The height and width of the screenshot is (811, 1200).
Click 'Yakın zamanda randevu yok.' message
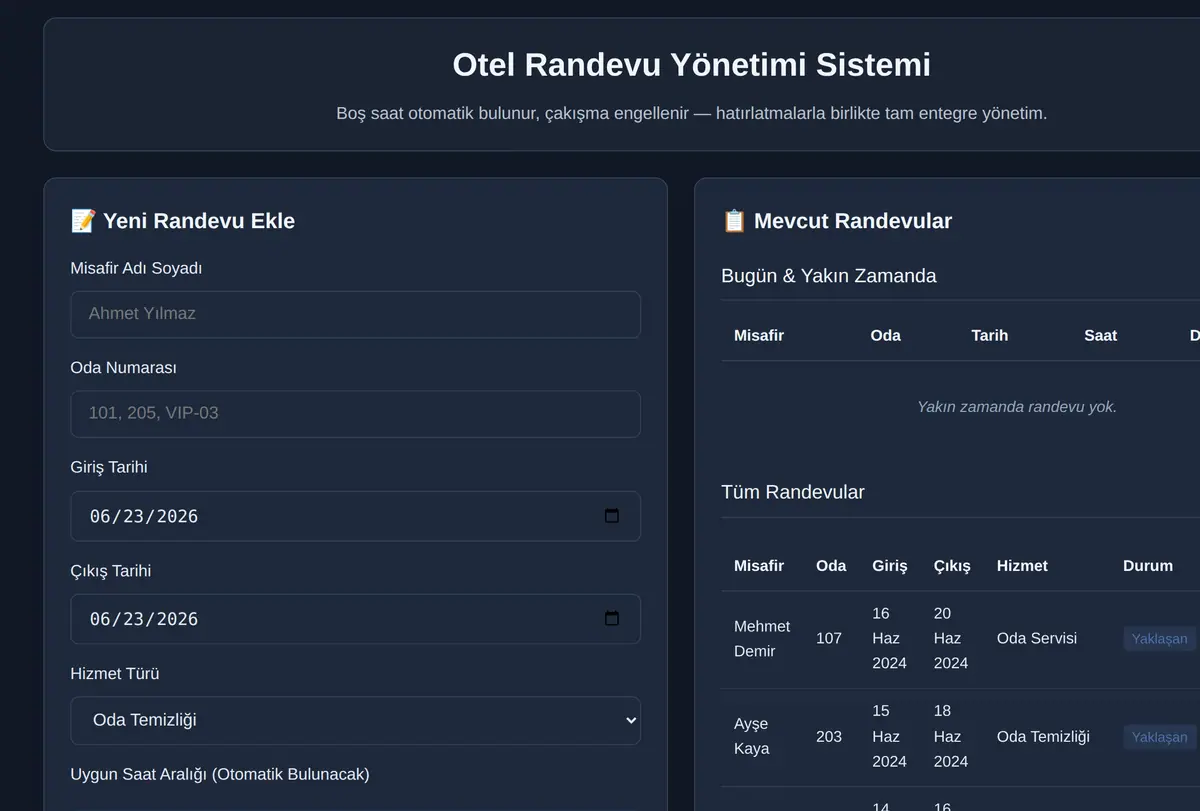click(x=1017, y=407)
